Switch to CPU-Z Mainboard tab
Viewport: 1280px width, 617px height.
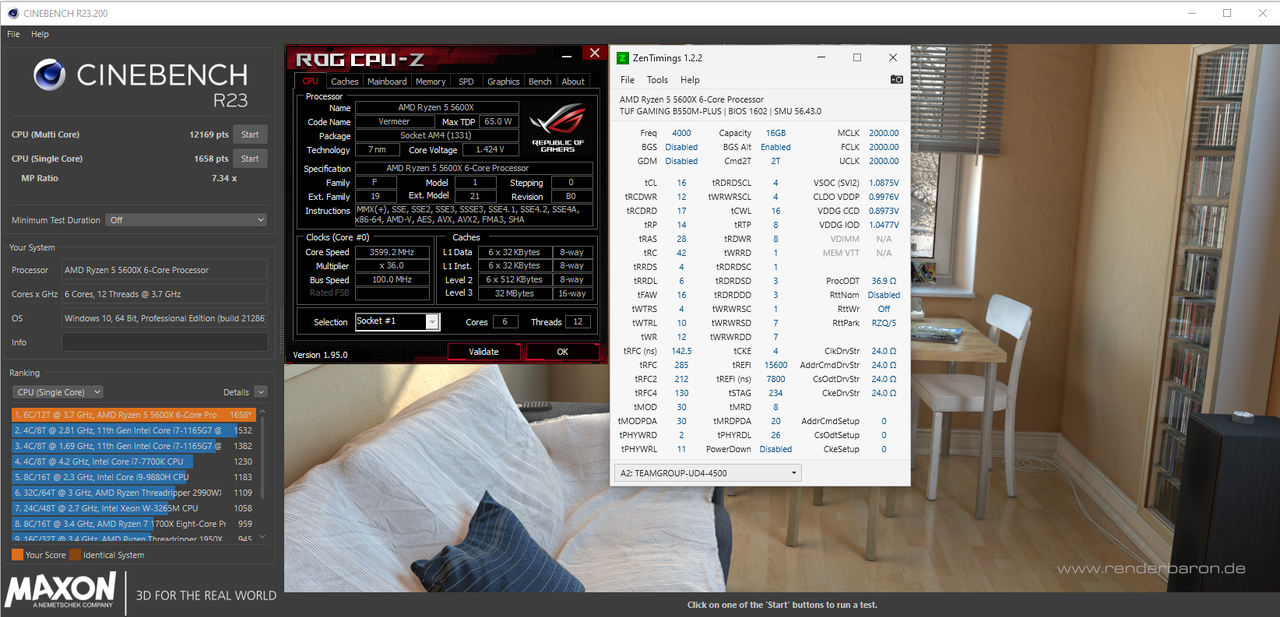coord(387,82)
